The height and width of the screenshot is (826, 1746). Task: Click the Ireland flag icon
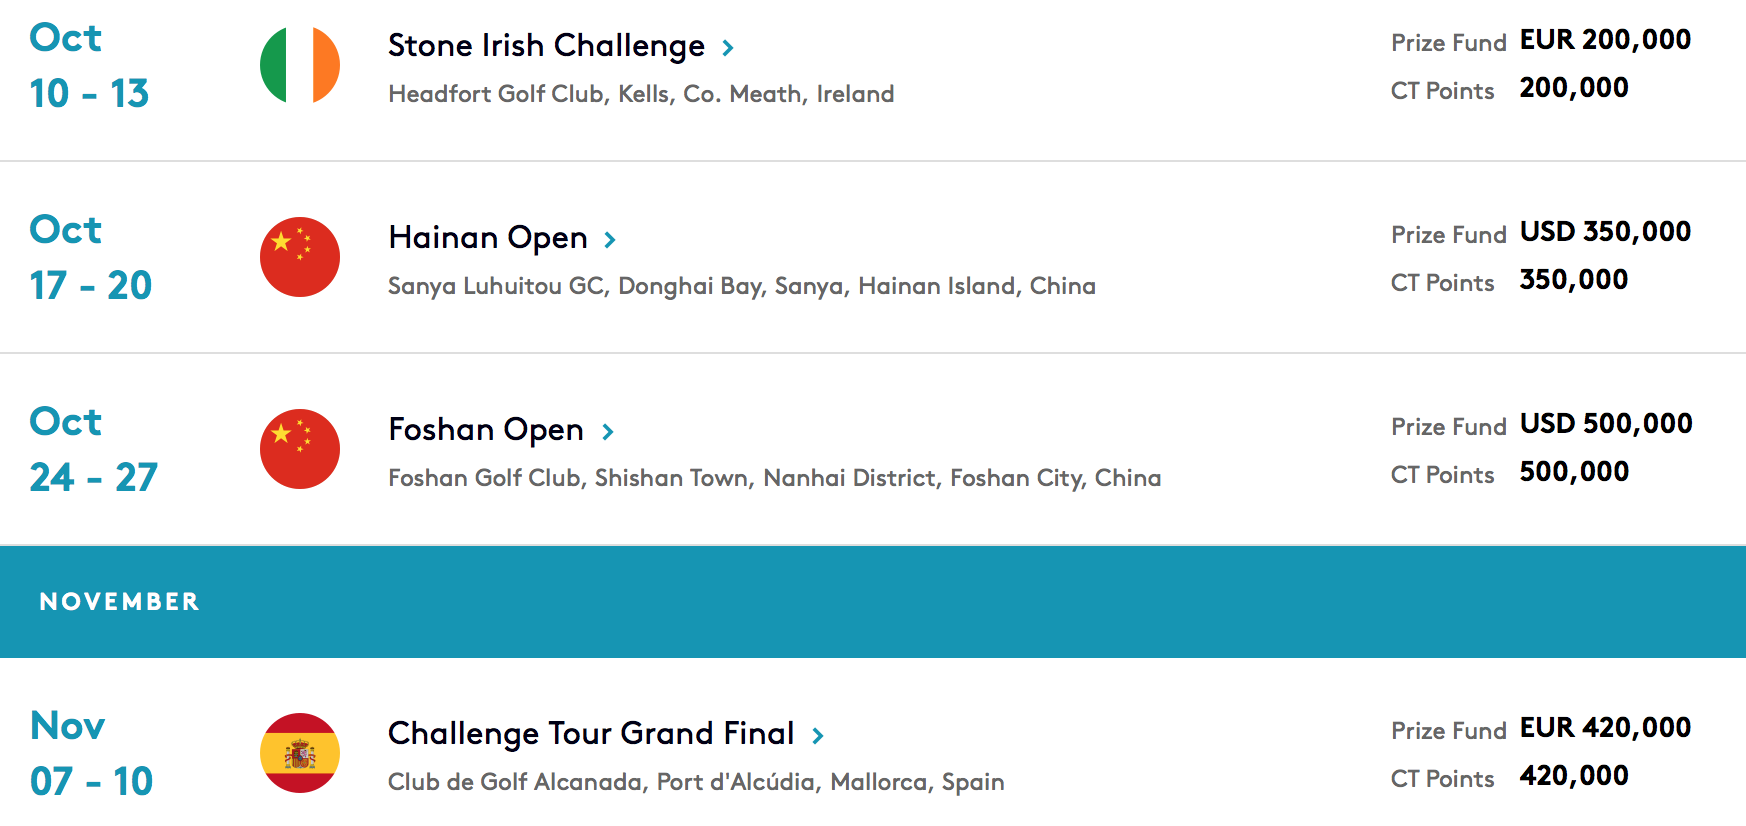300,65
